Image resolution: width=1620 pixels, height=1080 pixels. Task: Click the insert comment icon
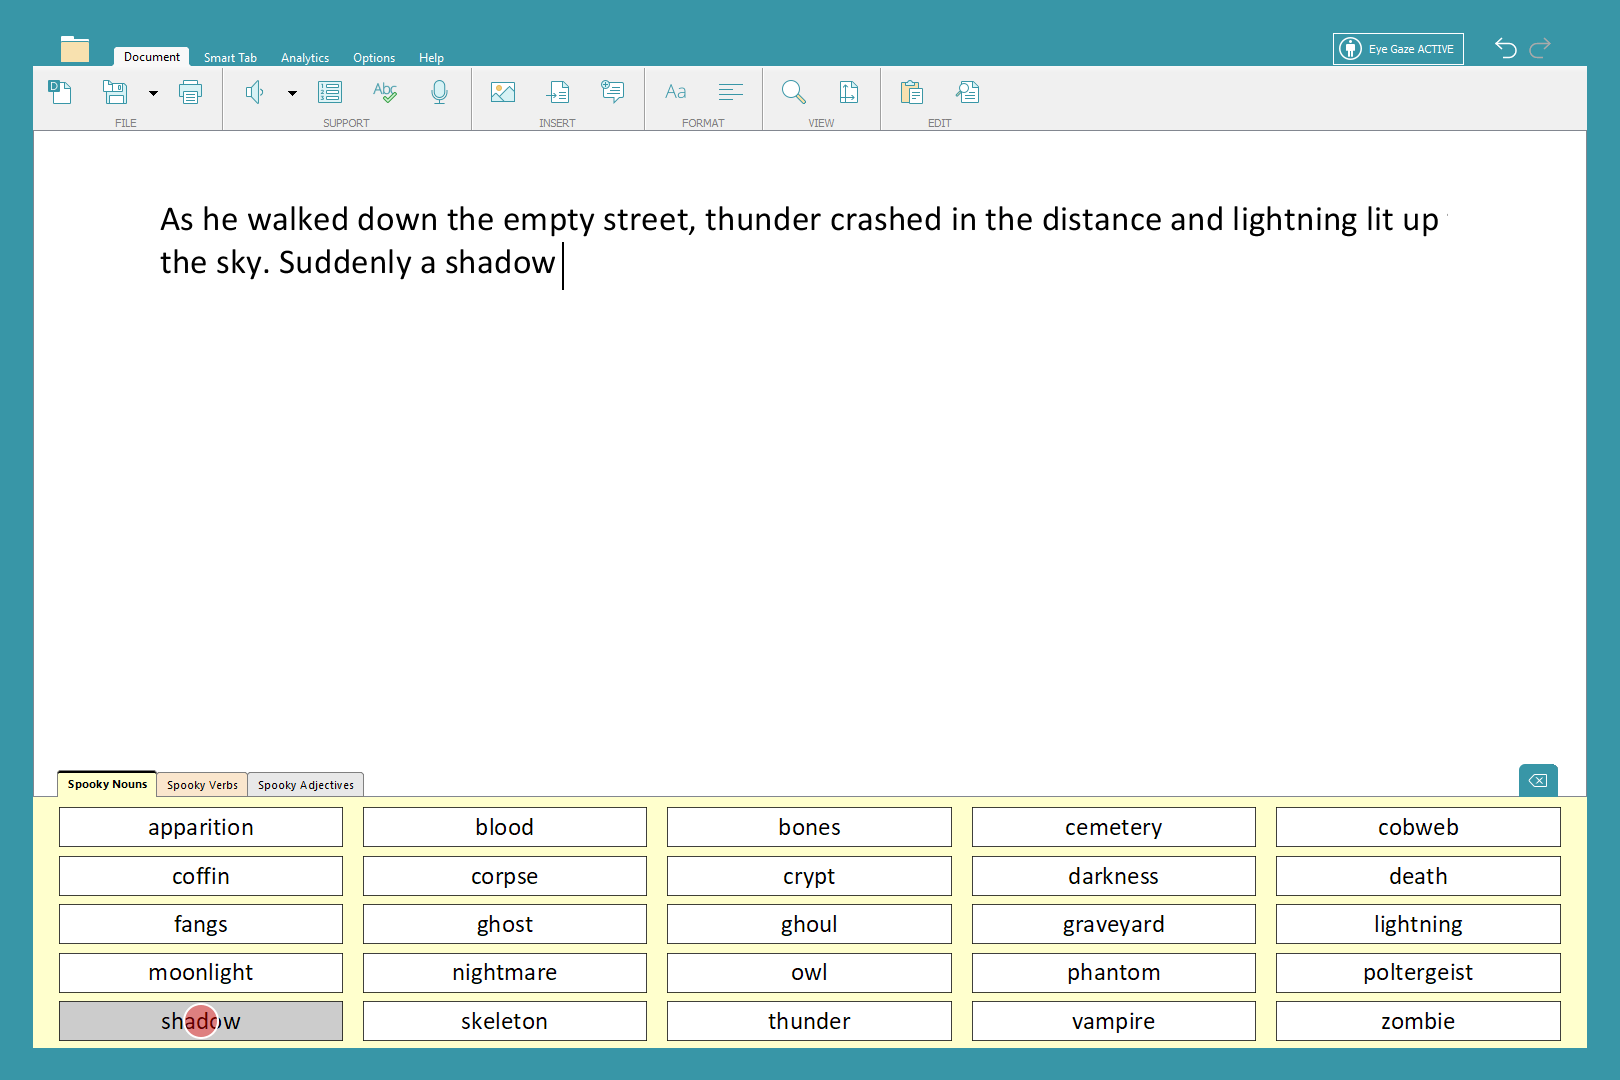pyautogui.click(x=612, y=93)
